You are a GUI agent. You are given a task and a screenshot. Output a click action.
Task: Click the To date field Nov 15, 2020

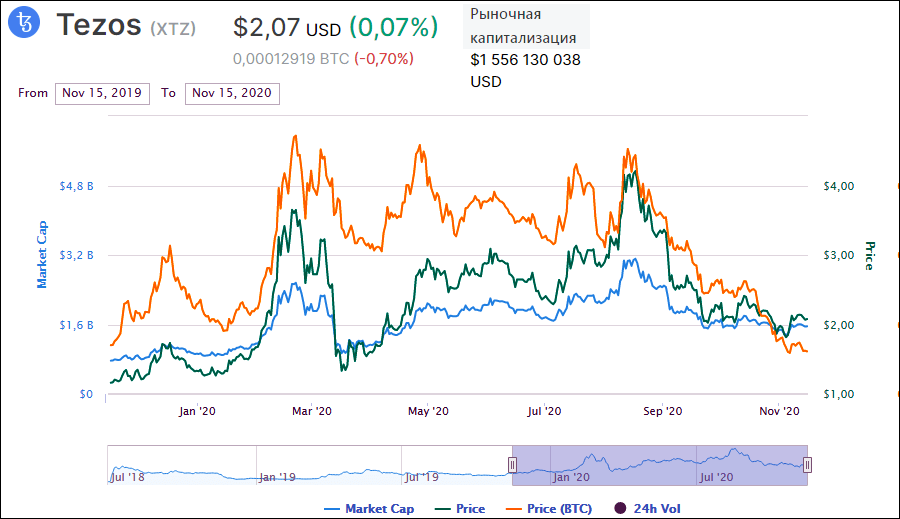[232, 93]
